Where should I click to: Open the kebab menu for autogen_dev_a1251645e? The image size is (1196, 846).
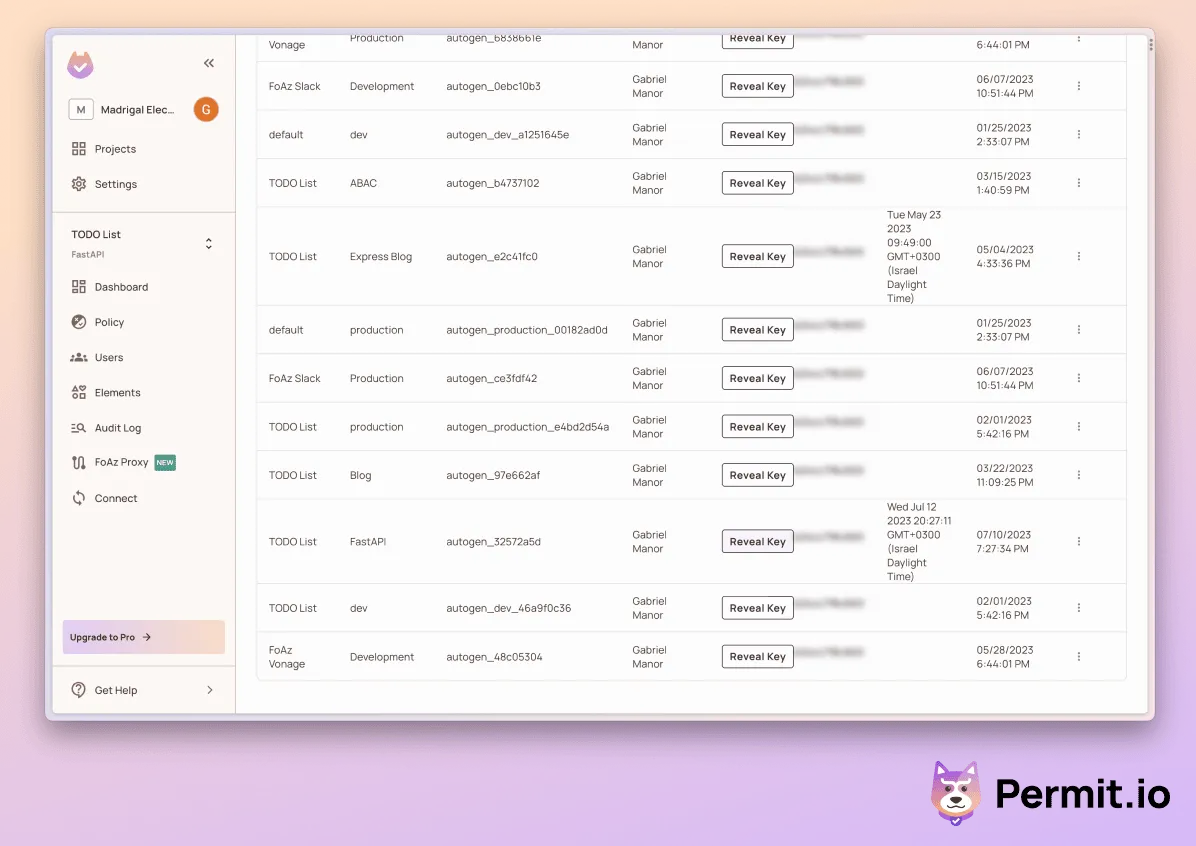pos(1078,134)
